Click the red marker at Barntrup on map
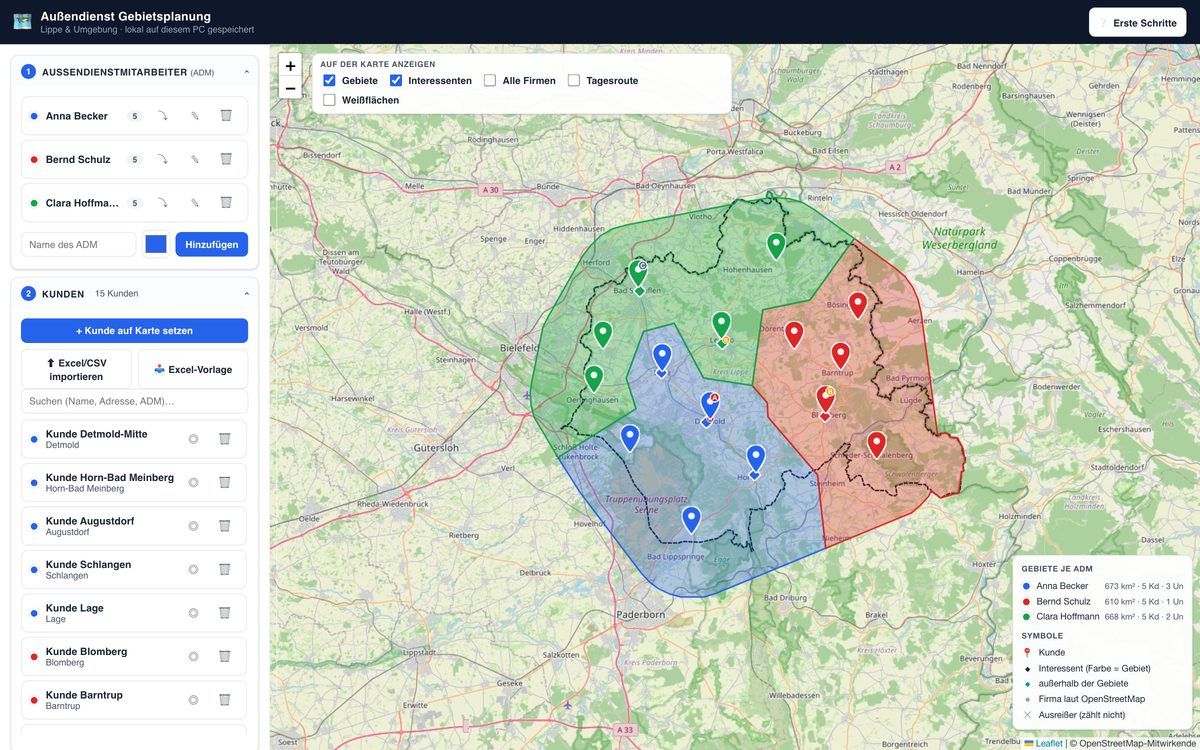 point(841,354)
